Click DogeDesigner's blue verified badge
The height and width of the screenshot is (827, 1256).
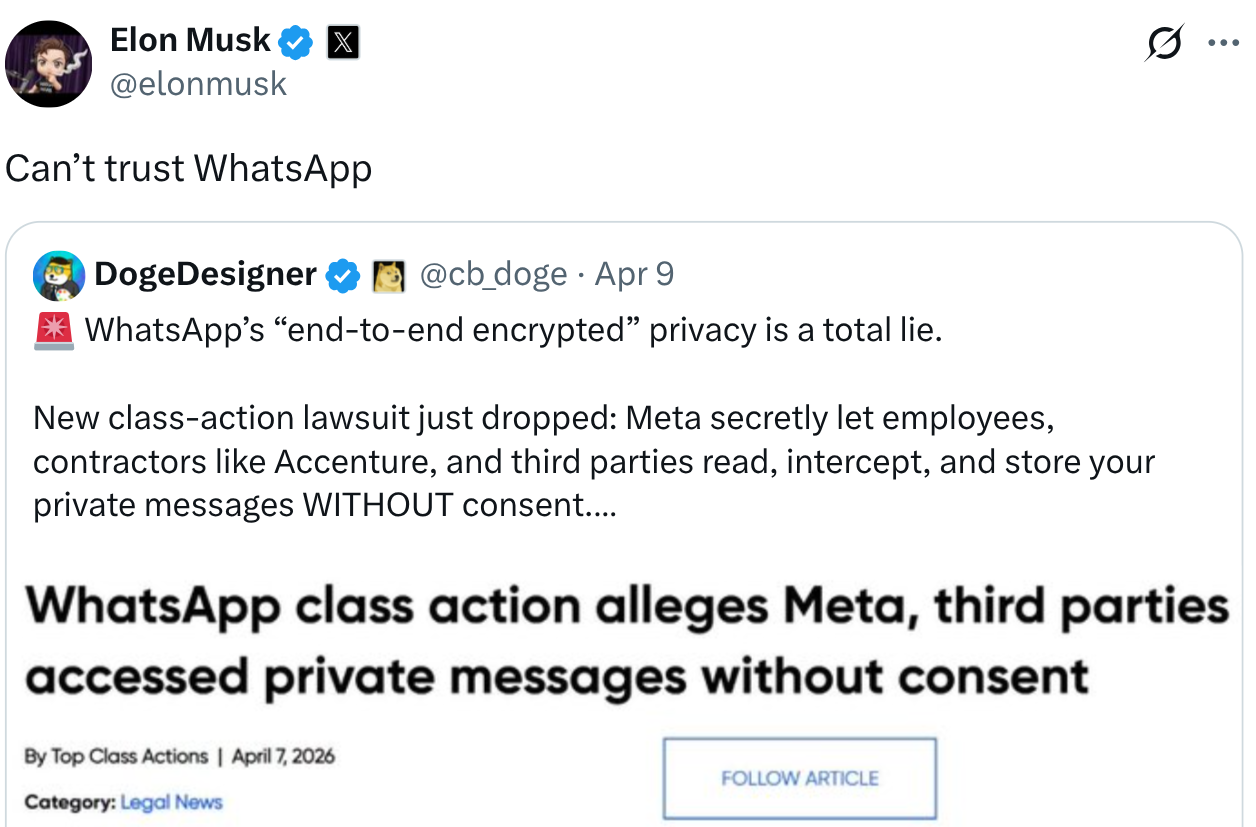point(344,275)
